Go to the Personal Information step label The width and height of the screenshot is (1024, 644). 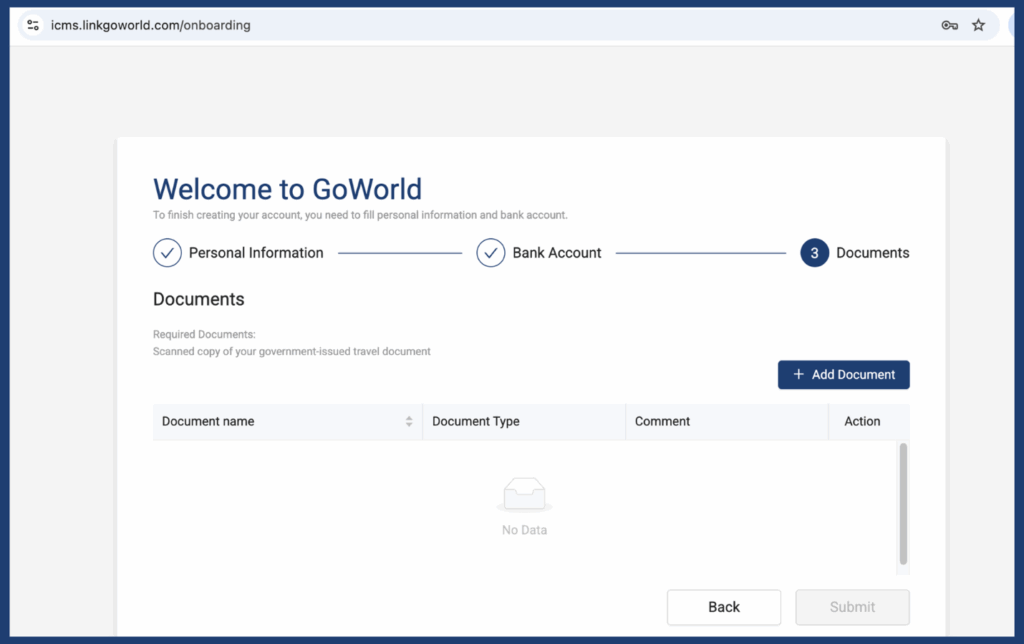click(256, 253)
